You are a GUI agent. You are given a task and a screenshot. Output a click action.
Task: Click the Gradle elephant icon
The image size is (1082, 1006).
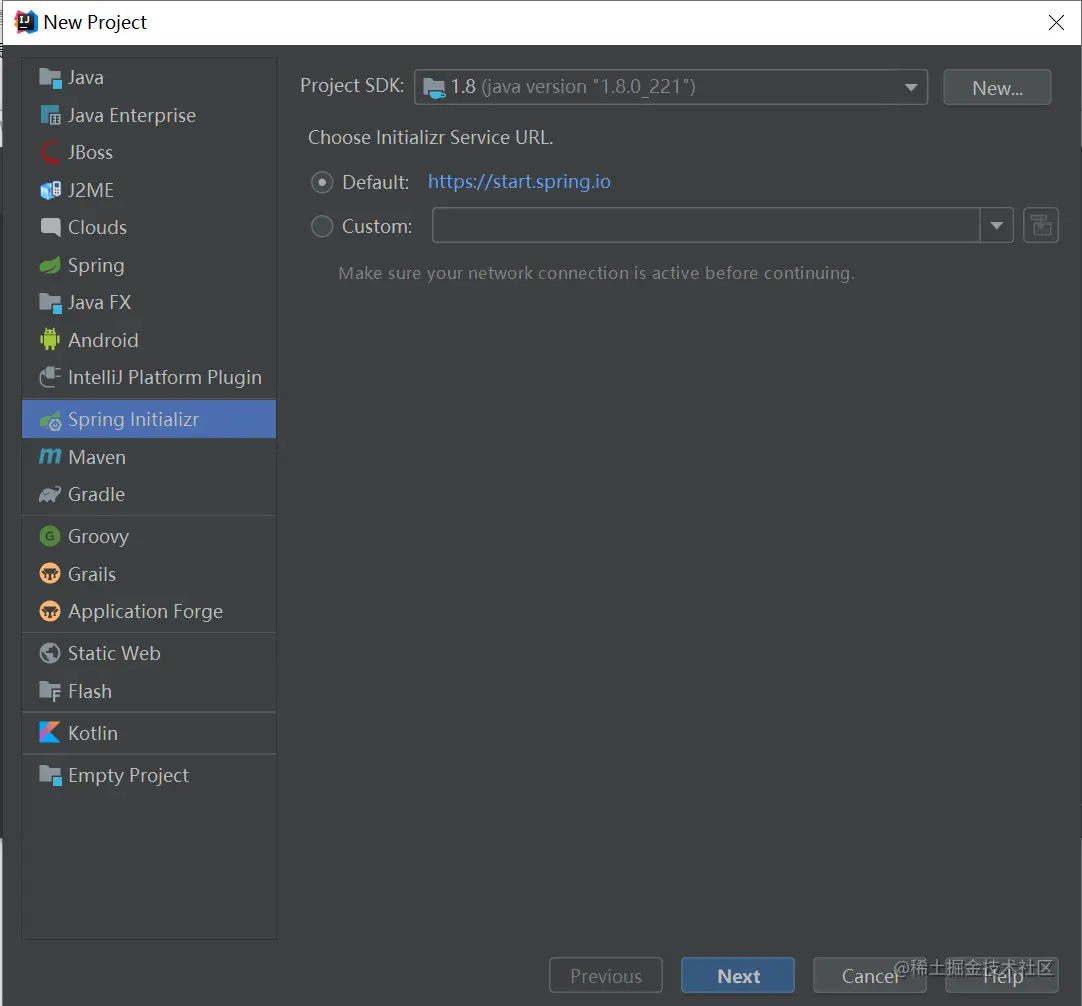pyautogui.click(x=50, y=494)
